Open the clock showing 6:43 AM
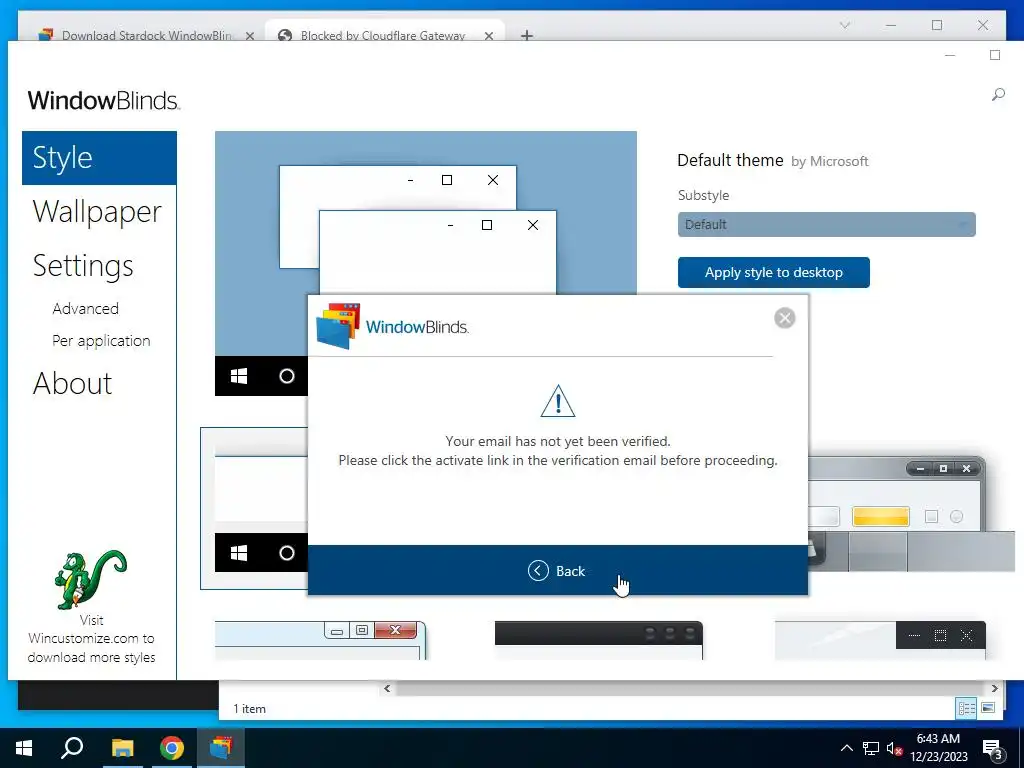 click(x=938, y=748)
